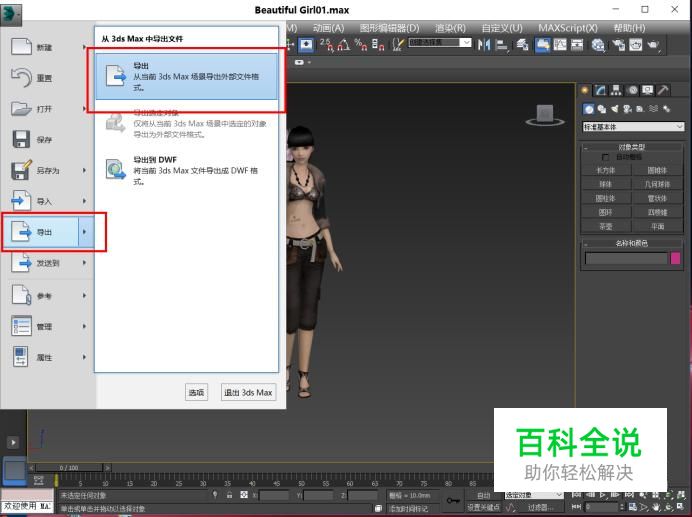Open the Animation (动画) menu
This screenshot has height=517, width=692.
tap(328, 28)
